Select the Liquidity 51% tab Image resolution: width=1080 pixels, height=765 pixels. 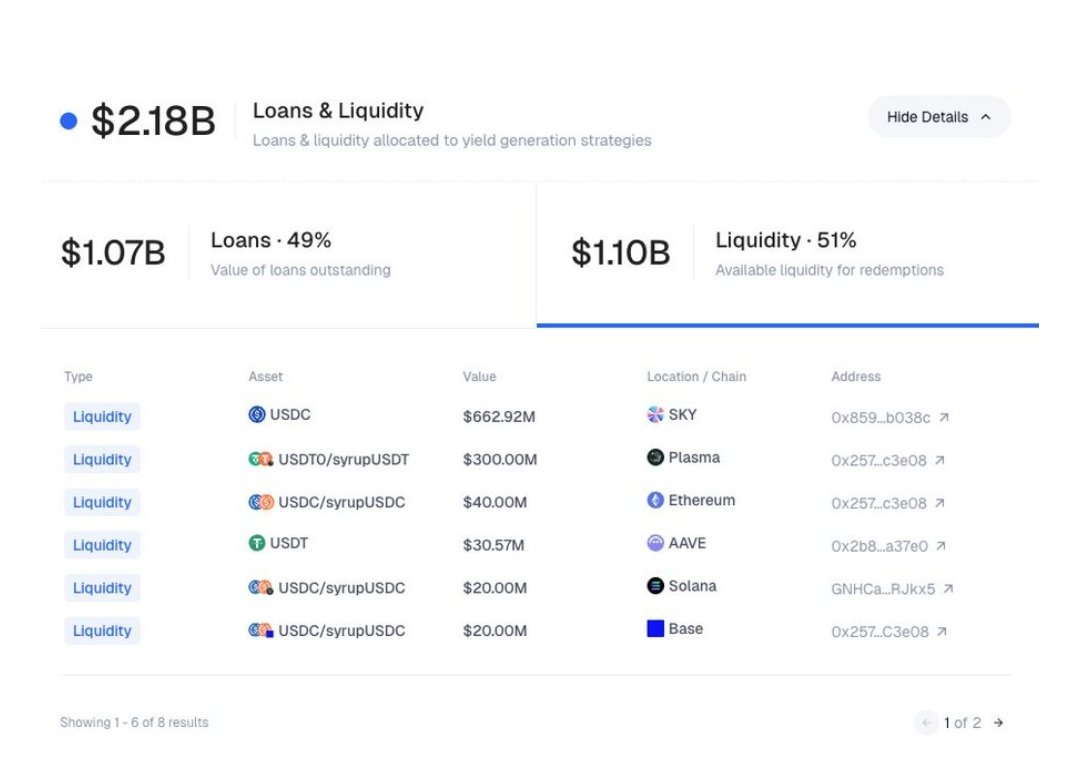click(787, 253)
